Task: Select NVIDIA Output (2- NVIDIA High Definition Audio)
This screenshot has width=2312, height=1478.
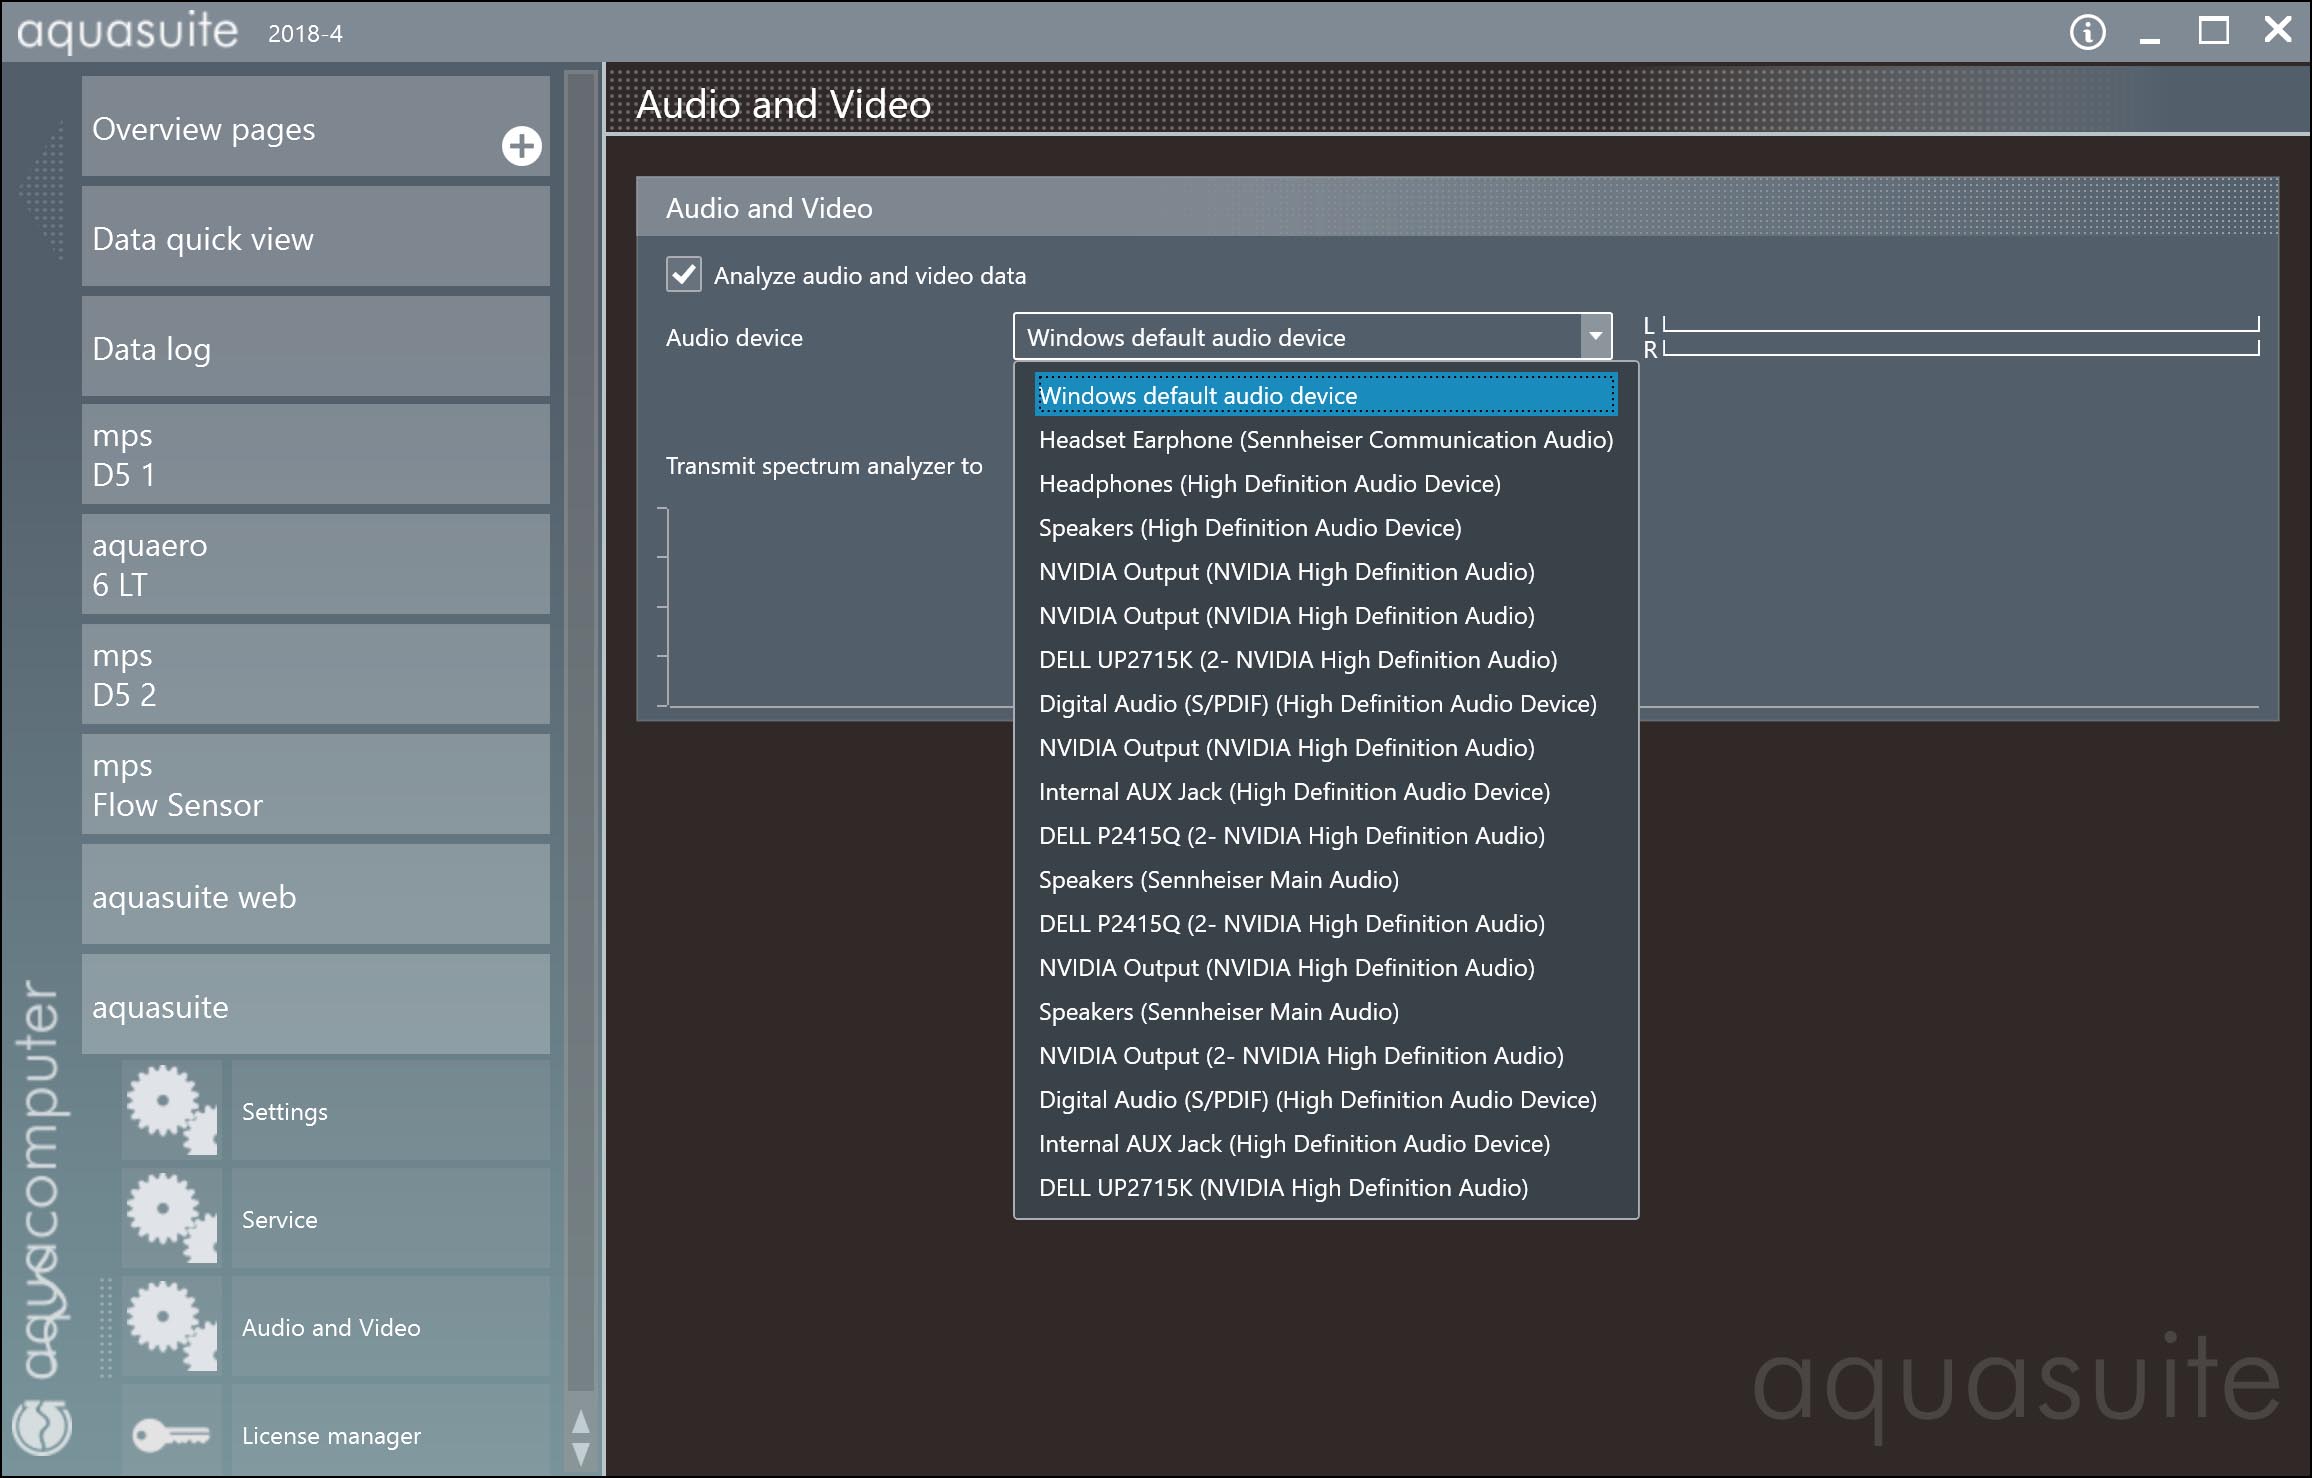Action: coord(1326,1055)
